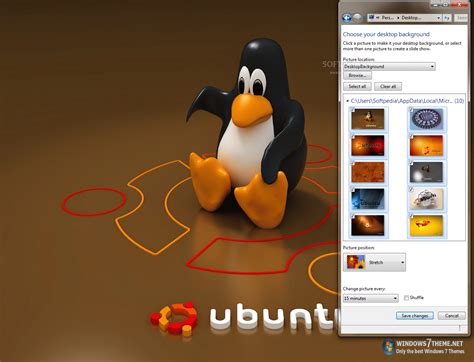Select the dark red Ubuntu text wallpaper
The width and height of the screenshot is (474, 362).
click(368, 145)
